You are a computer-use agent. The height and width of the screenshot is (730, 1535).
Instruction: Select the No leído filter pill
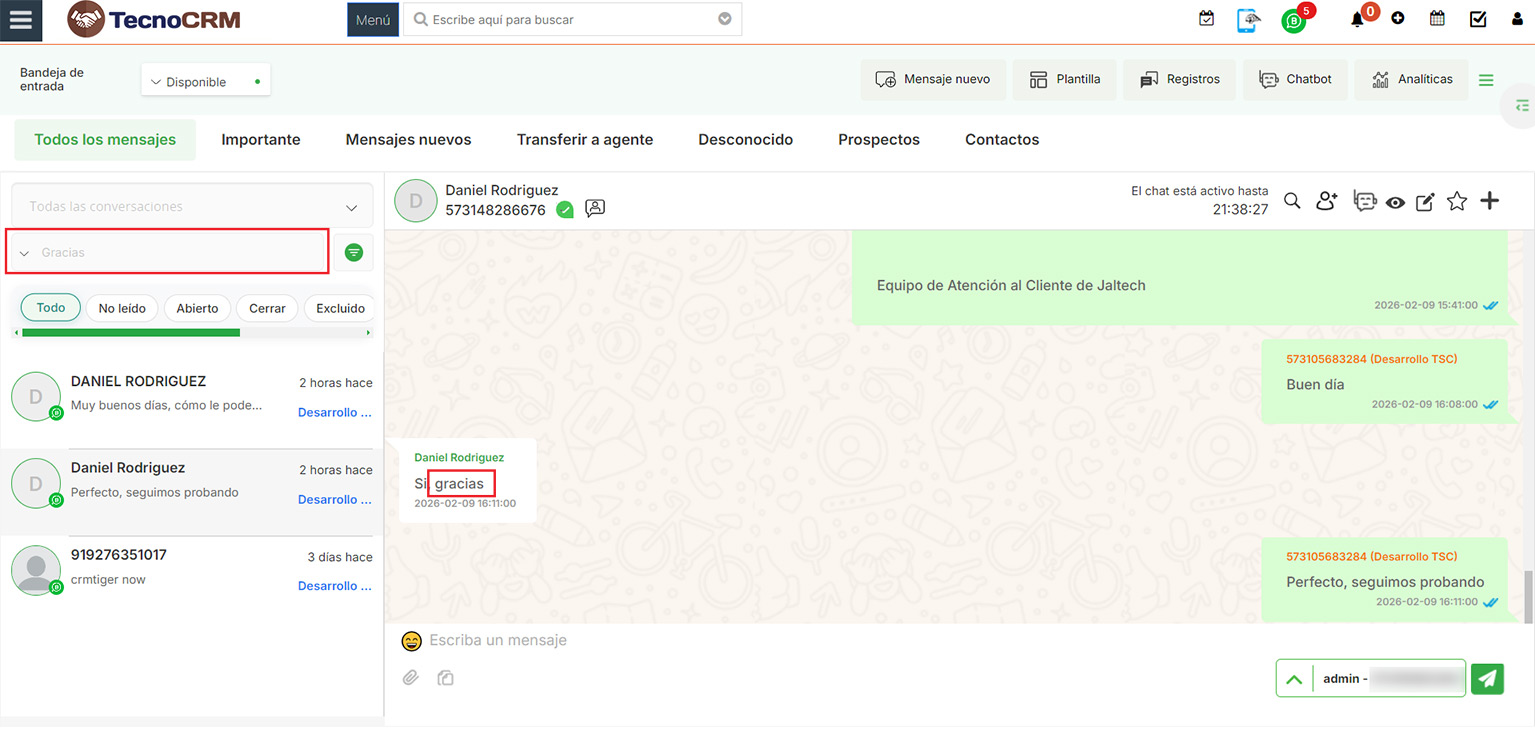122,308
